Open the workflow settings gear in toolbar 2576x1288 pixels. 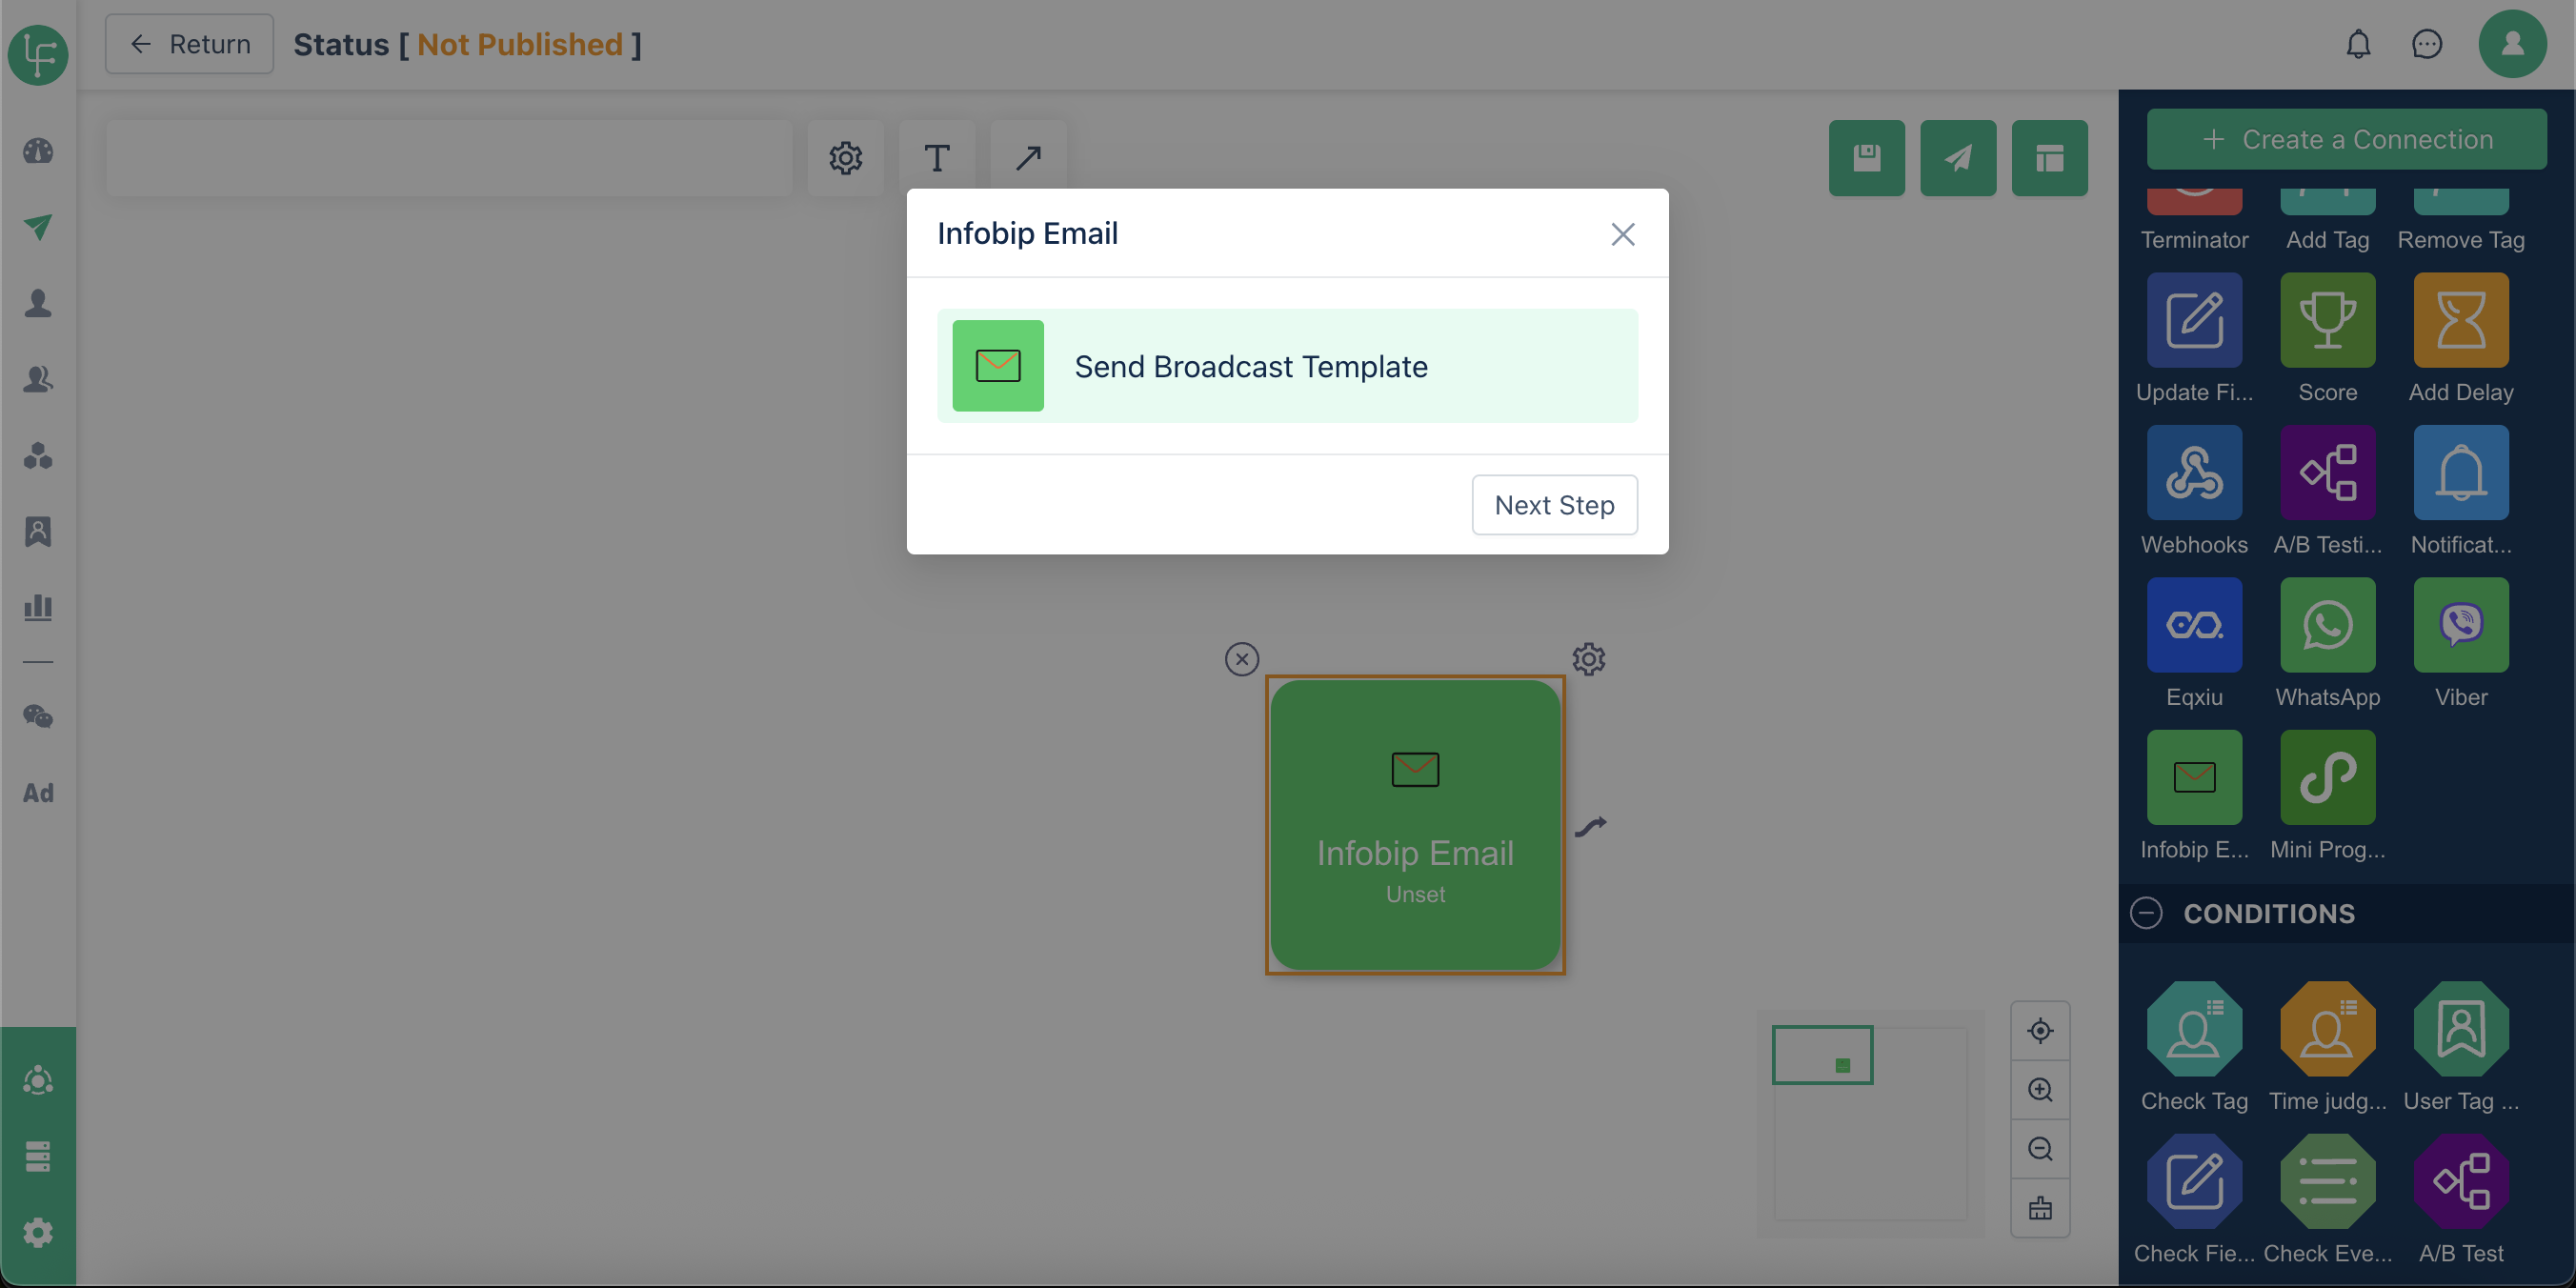tap(845, 158)
